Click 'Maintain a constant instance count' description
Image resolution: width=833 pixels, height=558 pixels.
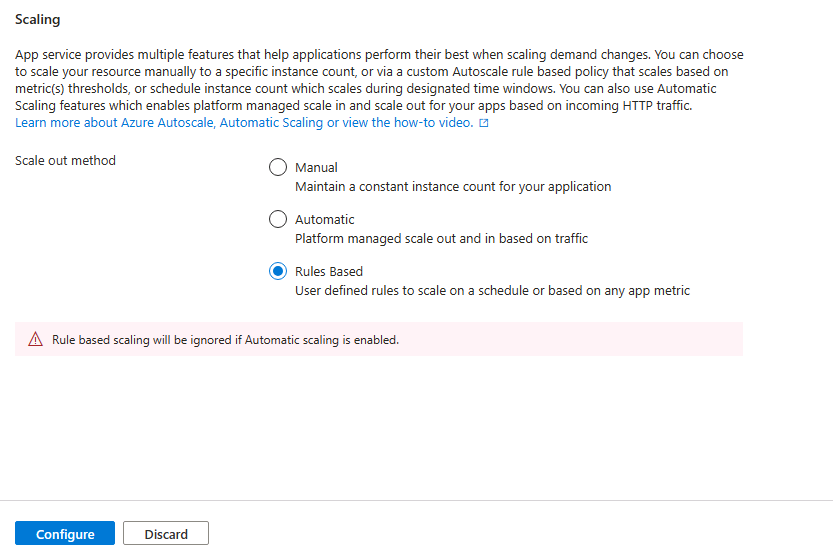click(453, 187)
